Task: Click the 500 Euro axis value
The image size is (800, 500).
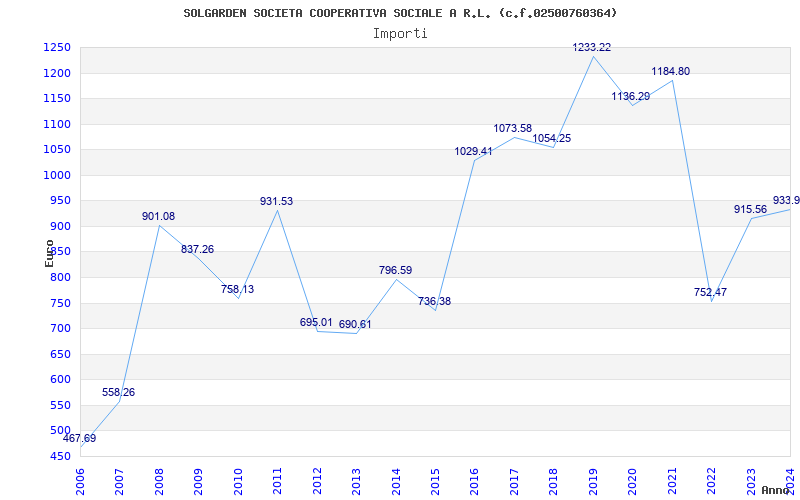Action: (60, 431)
